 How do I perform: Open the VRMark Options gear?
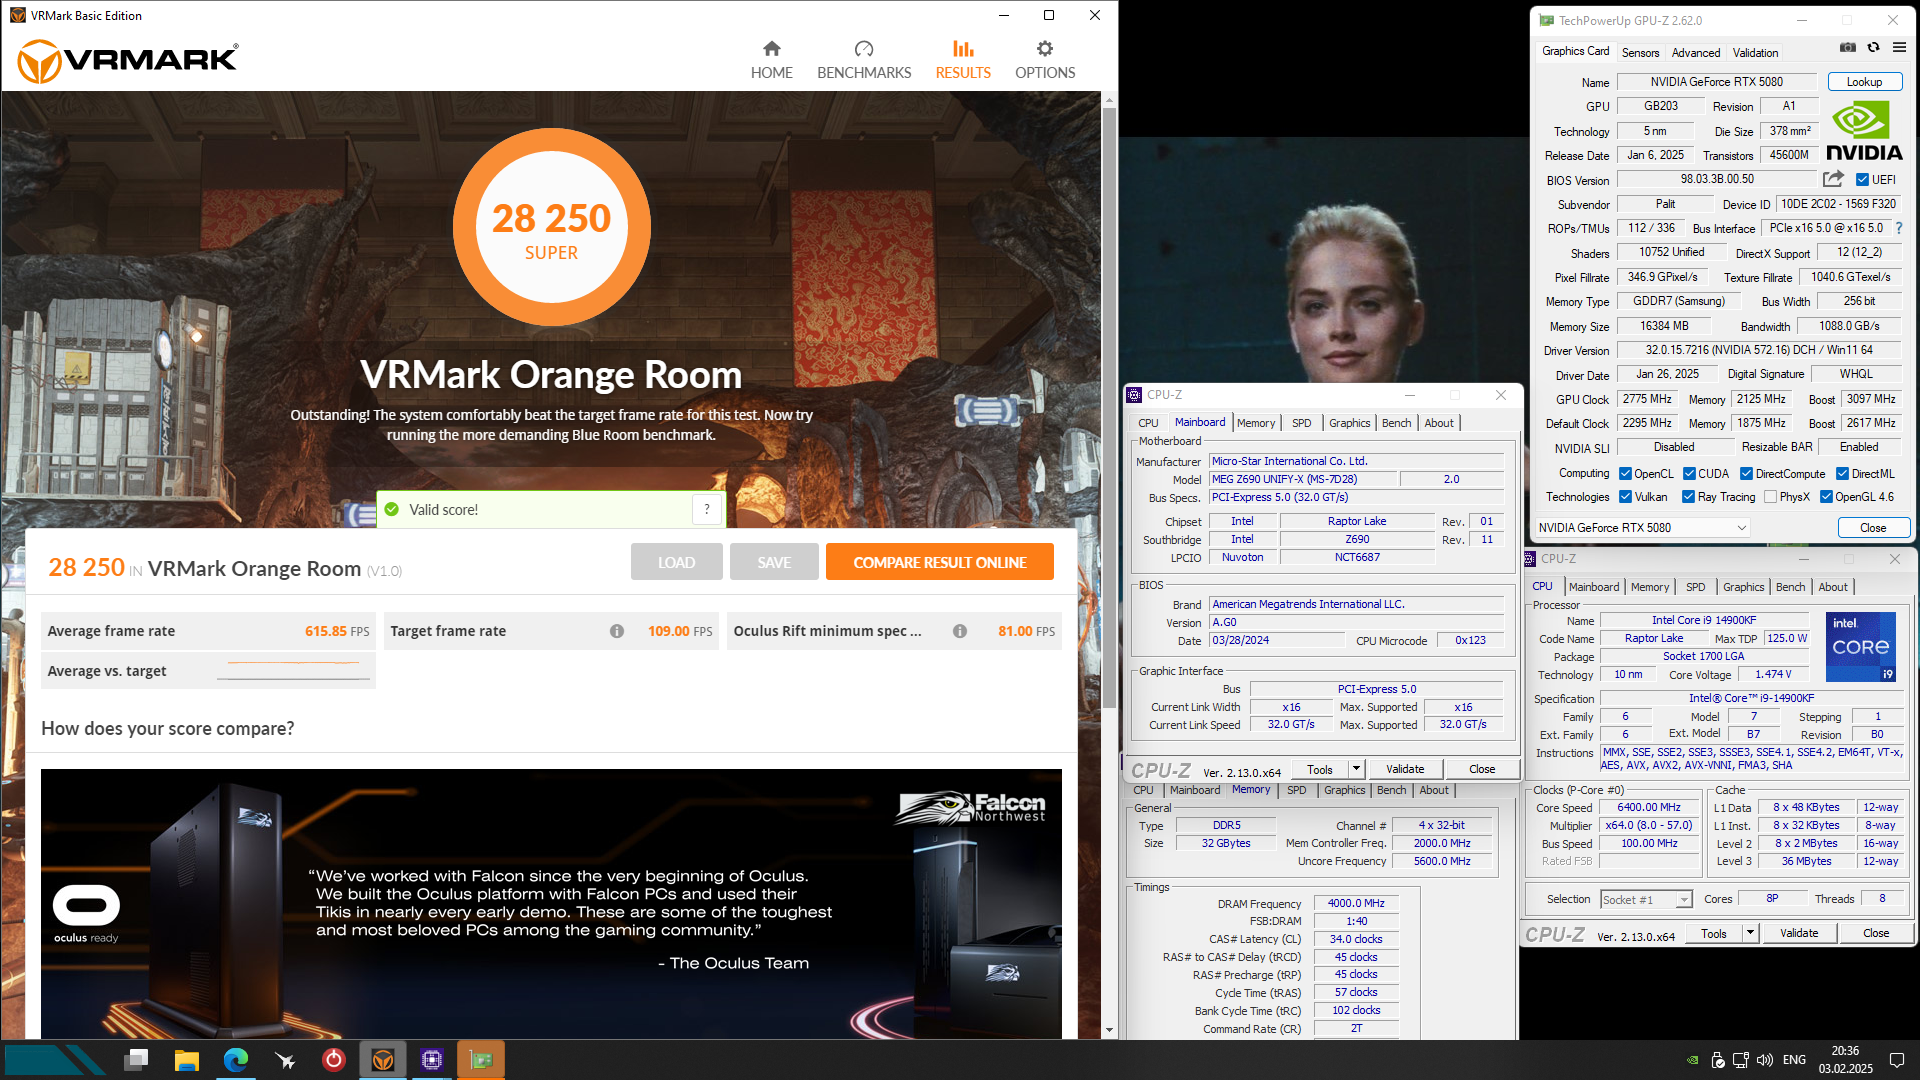coord(1045,60)
